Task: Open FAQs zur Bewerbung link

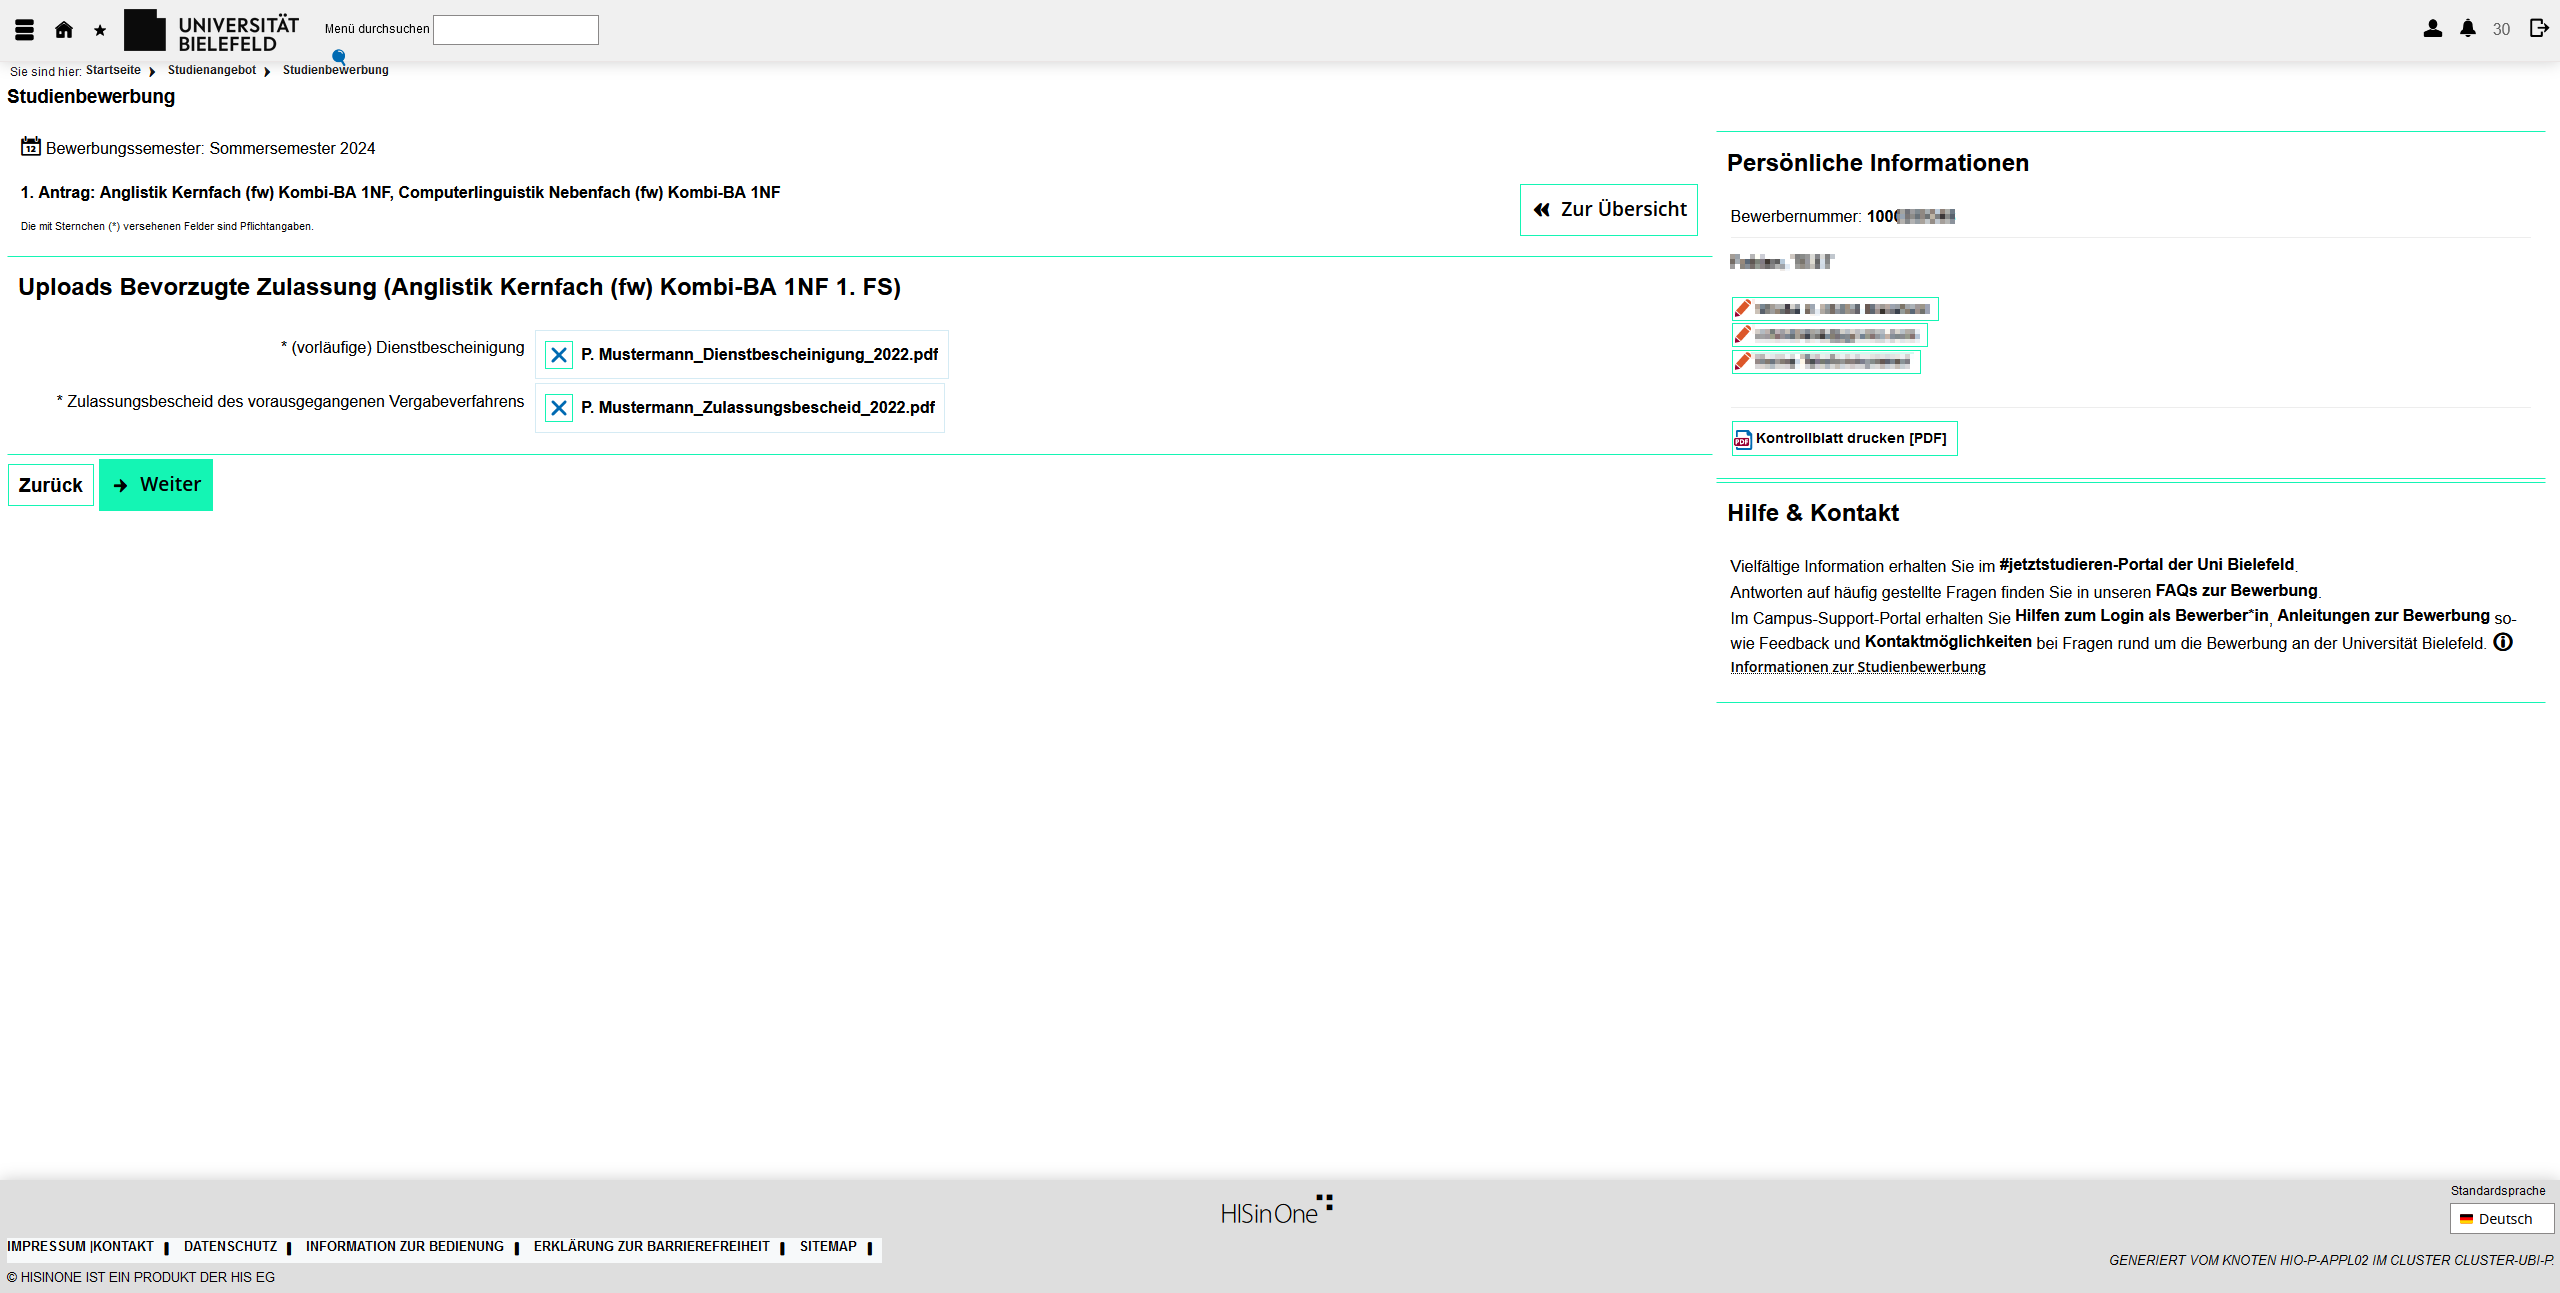Action: [x=2237, y=591]
